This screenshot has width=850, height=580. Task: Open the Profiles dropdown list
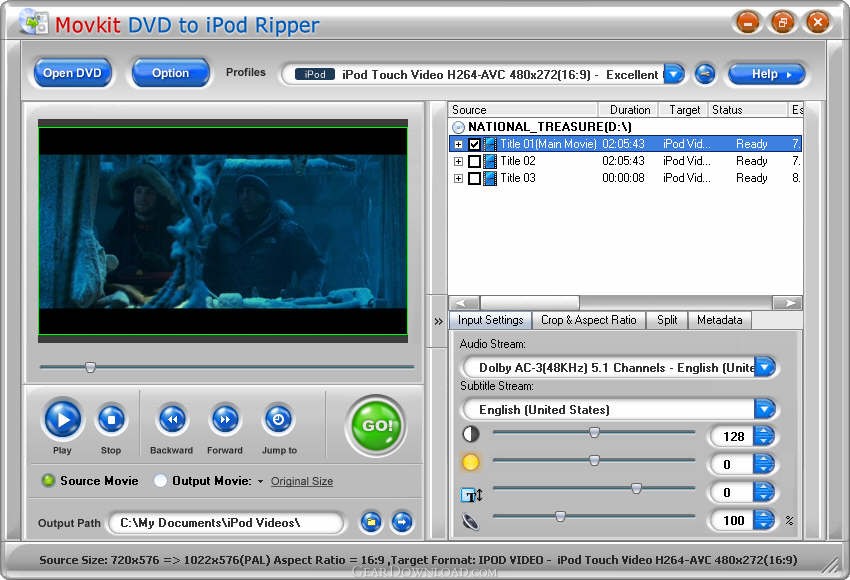click(674, 74)
